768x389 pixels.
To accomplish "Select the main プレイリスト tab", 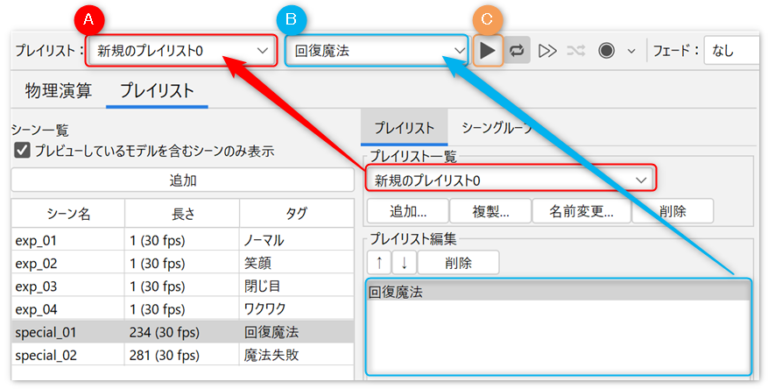I will 157,91.
